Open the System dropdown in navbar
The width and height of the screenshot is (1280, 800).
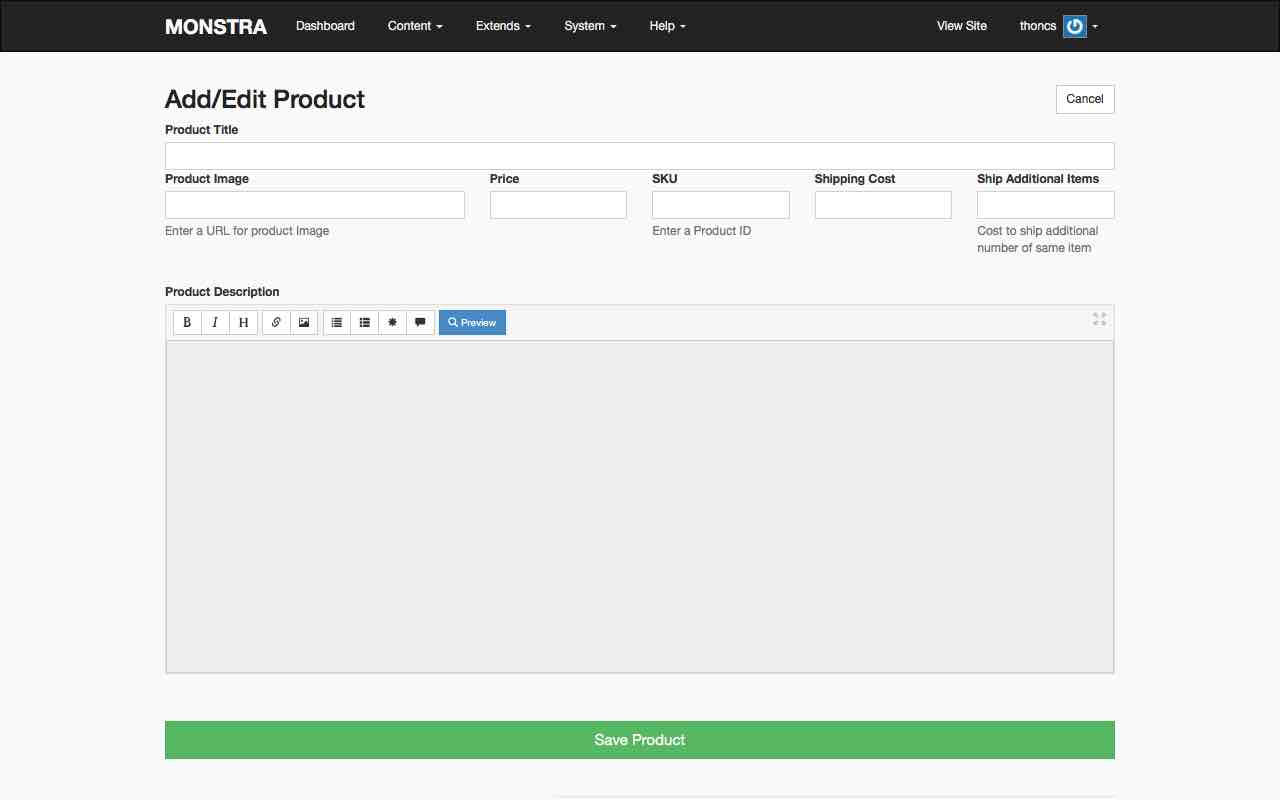(x=590, y=26)
